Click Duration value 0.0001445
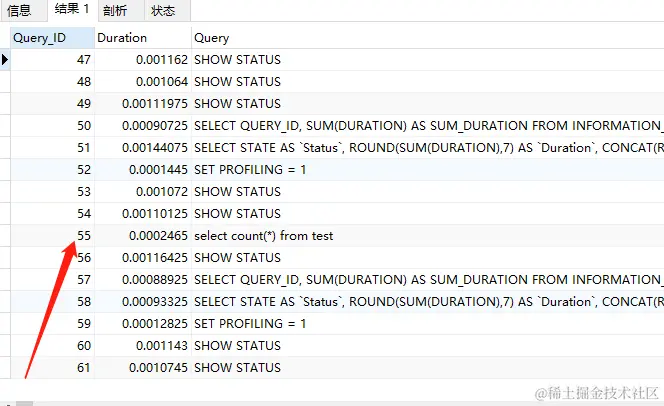The width and height of the screenshot is (664, 406). (143, 169)
